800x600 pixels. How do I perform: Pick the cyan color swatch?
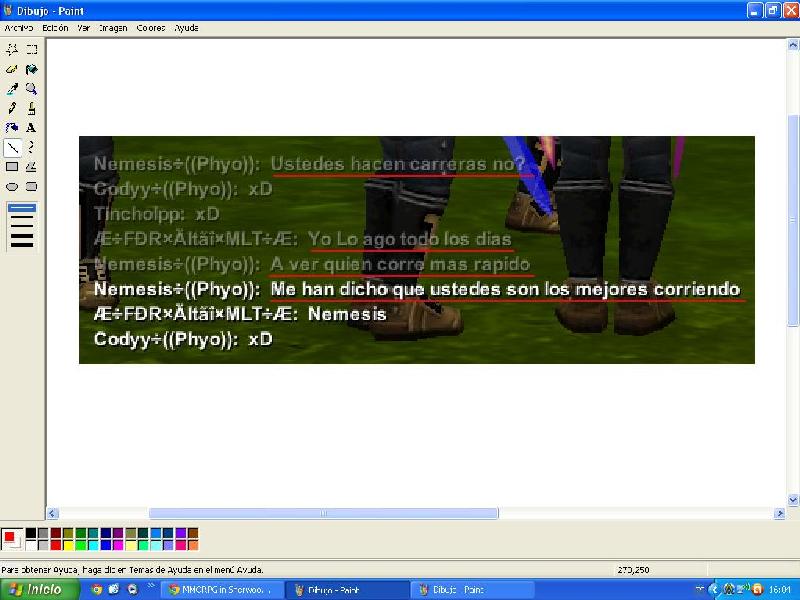(93, 545)
